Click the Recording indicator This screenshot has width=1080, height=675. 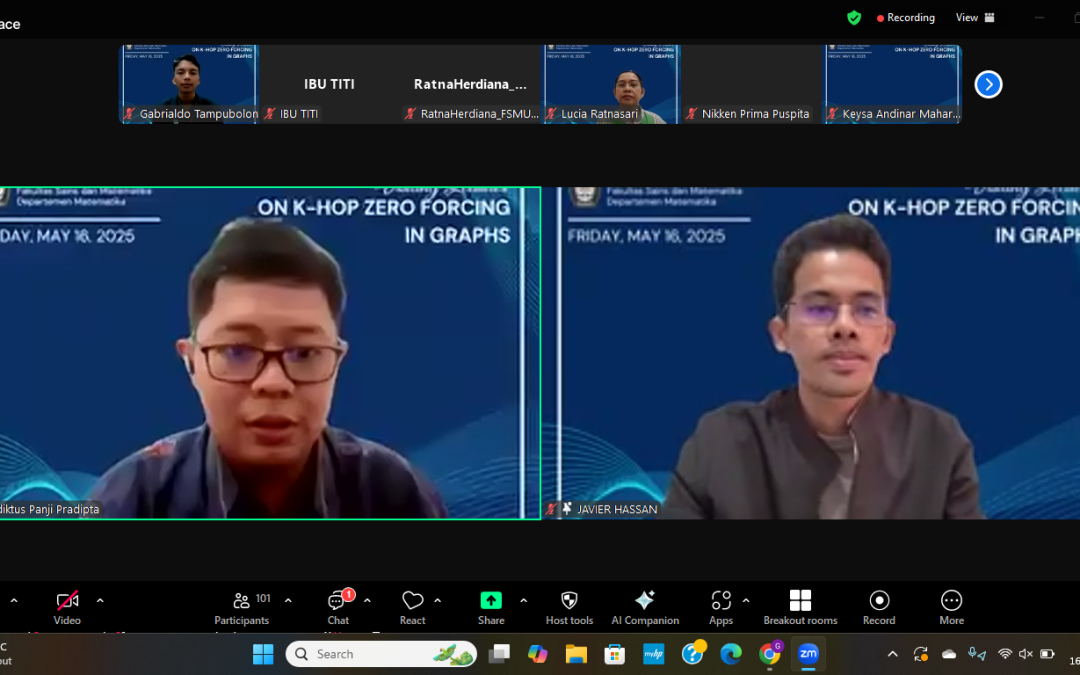904,17
